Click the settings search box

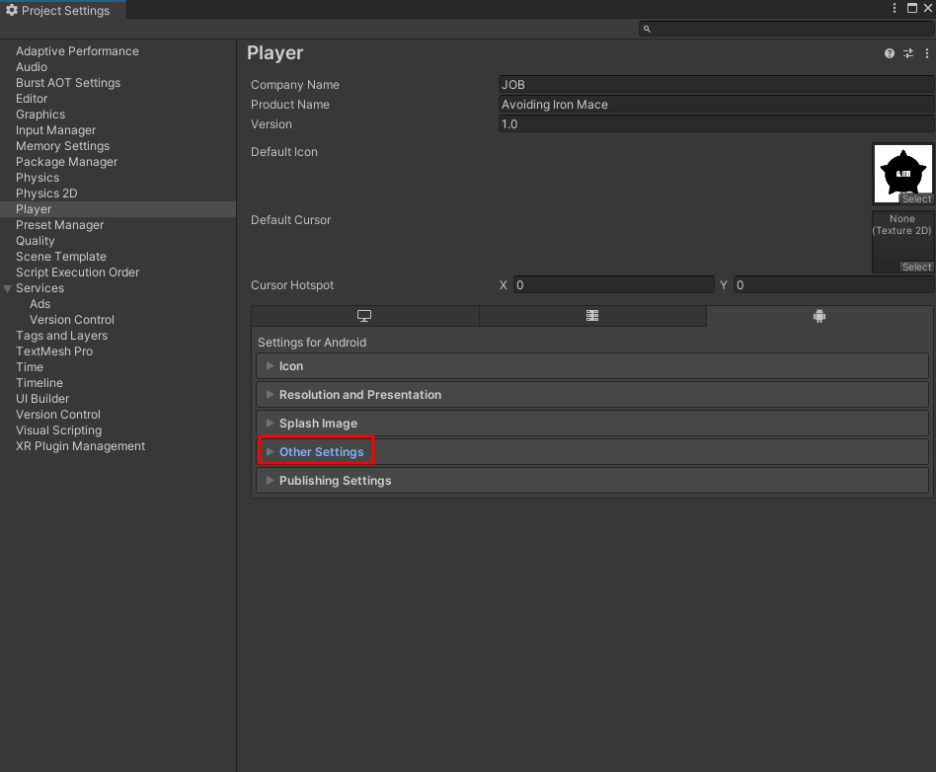tap(786, 29)
